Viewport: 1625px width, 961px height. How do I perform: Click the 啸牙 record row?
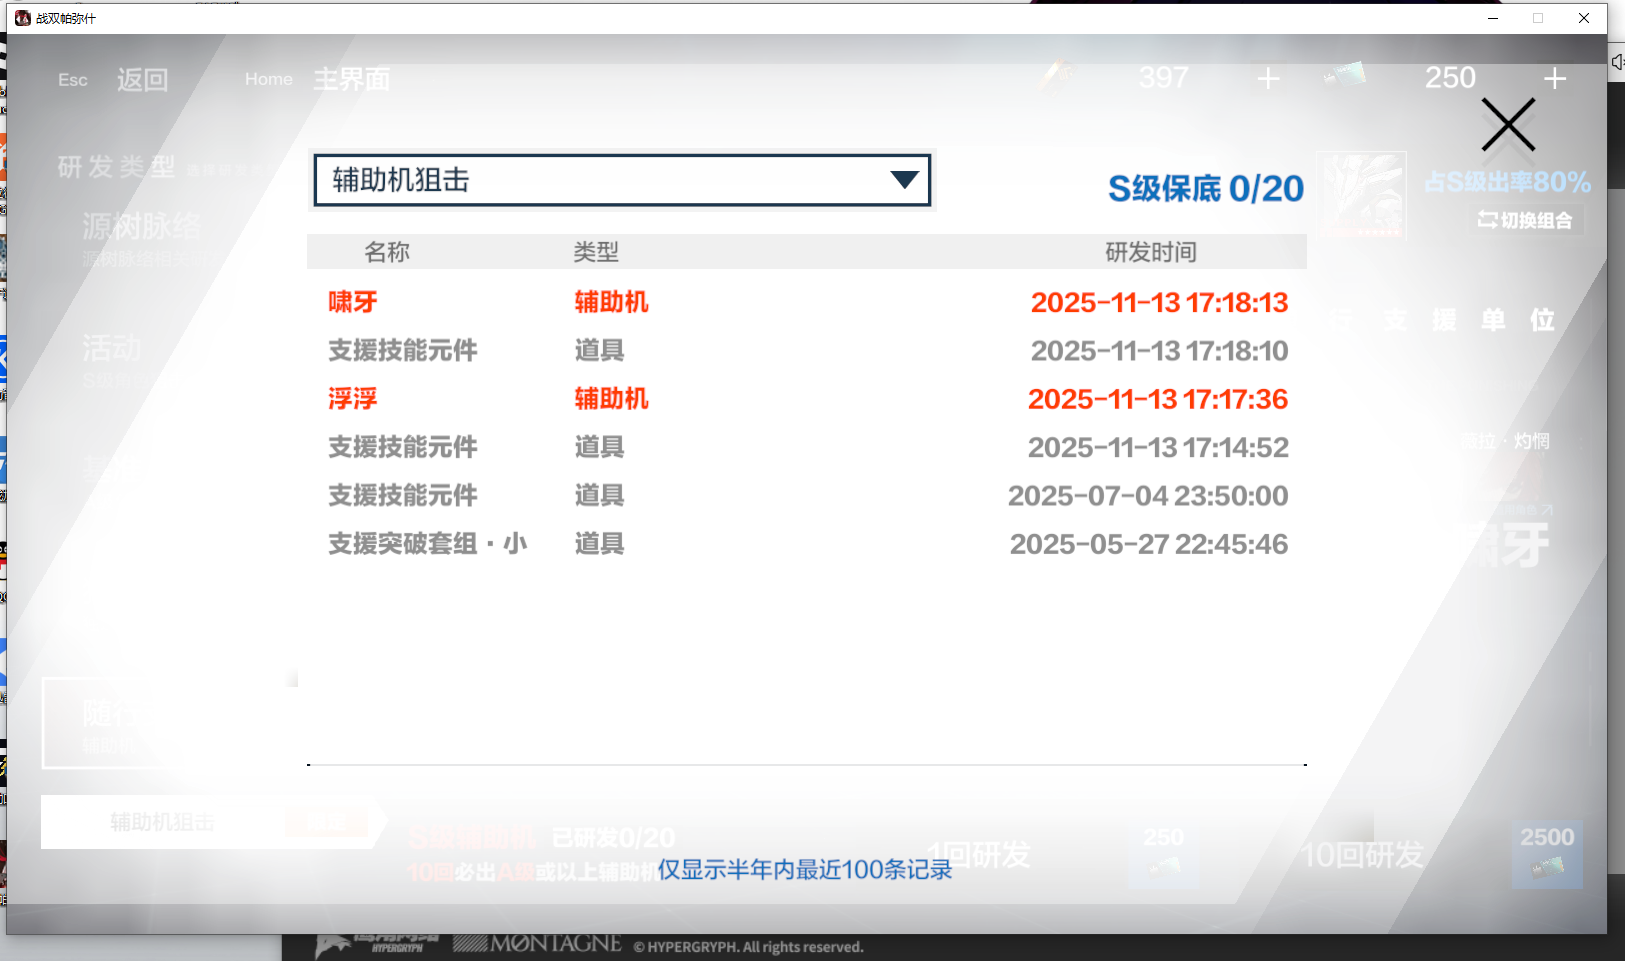[806, 302]
